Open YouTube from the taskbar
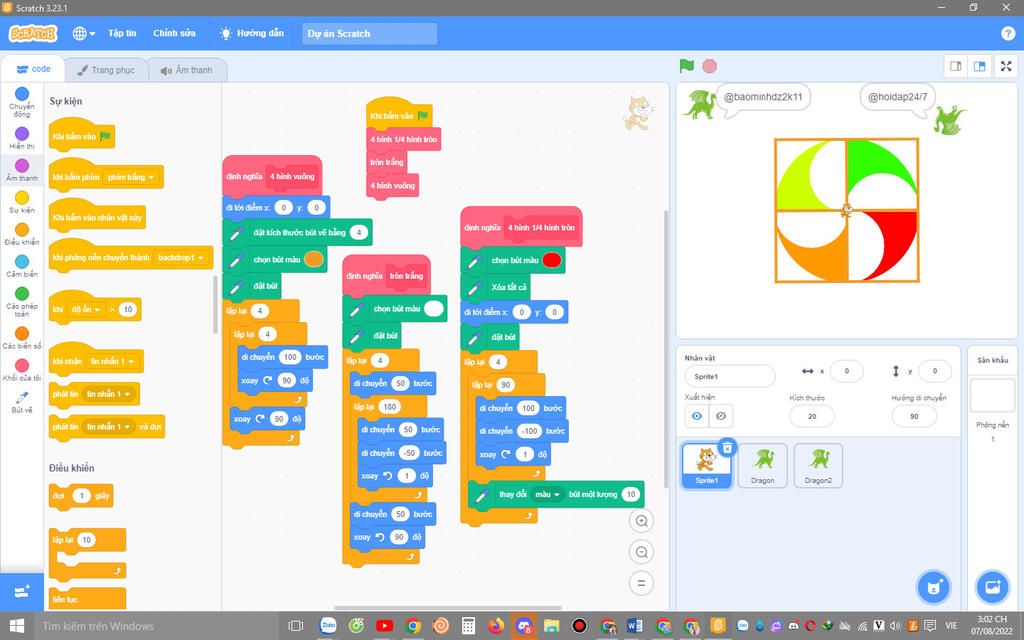1024x640 pixels. 384,626
